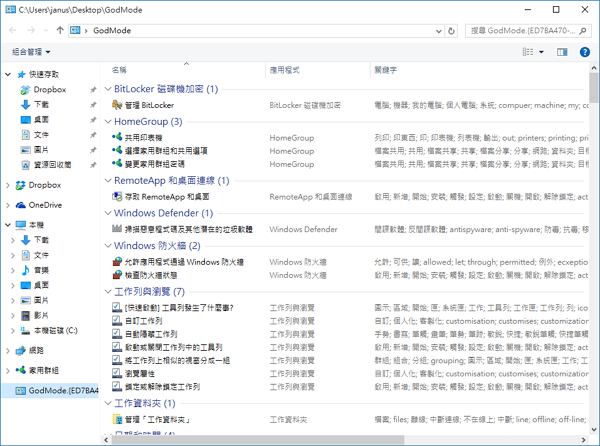This screenshot has width=600, height=446.
Task: Select Dropbox under Quick access in the sidebar
Action: 49,90
